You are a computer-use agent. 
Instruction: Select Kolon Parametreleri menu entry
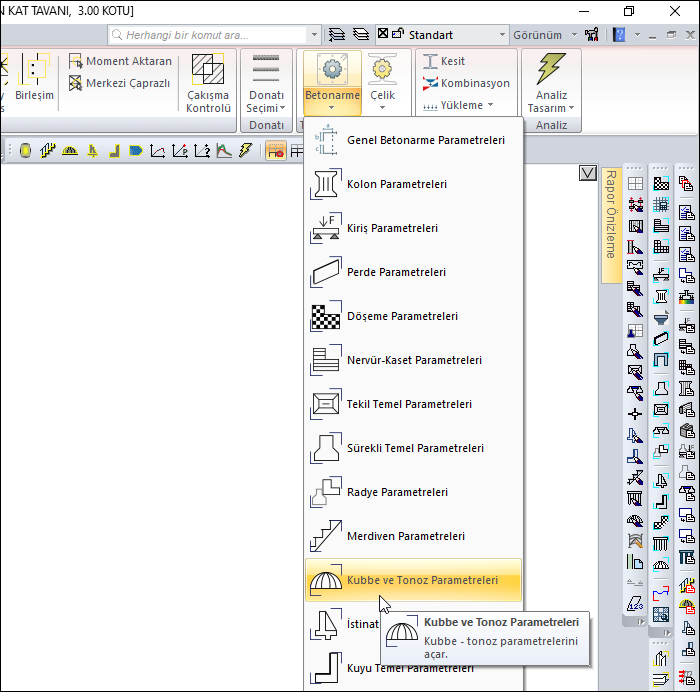396,184
